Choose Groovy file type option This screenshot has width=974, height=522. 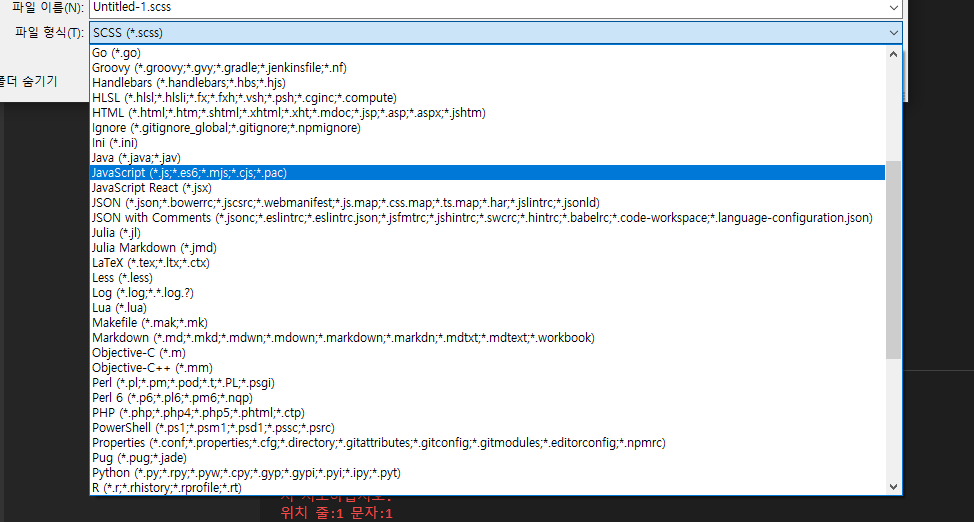488,68
